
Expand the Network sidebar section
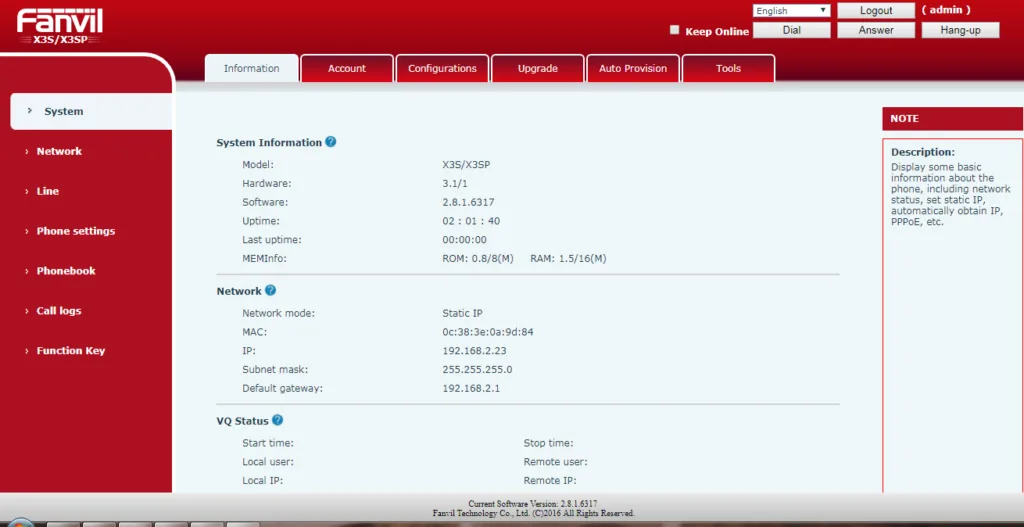(x=59, y=151)
